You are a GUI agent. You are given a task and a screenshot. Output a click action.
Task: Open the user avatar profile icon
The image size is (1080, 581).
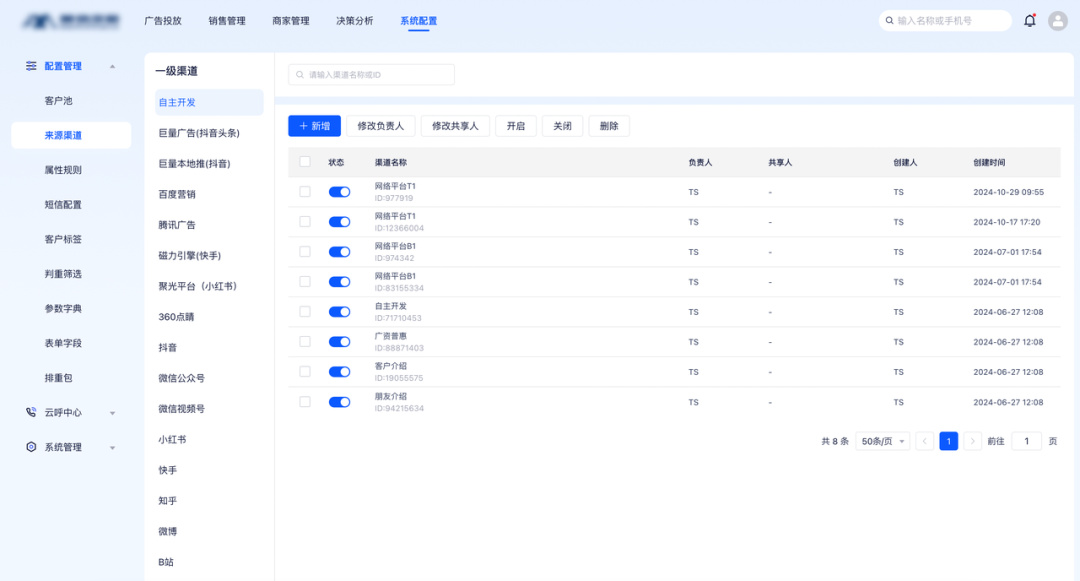[x=1058, y=20]
